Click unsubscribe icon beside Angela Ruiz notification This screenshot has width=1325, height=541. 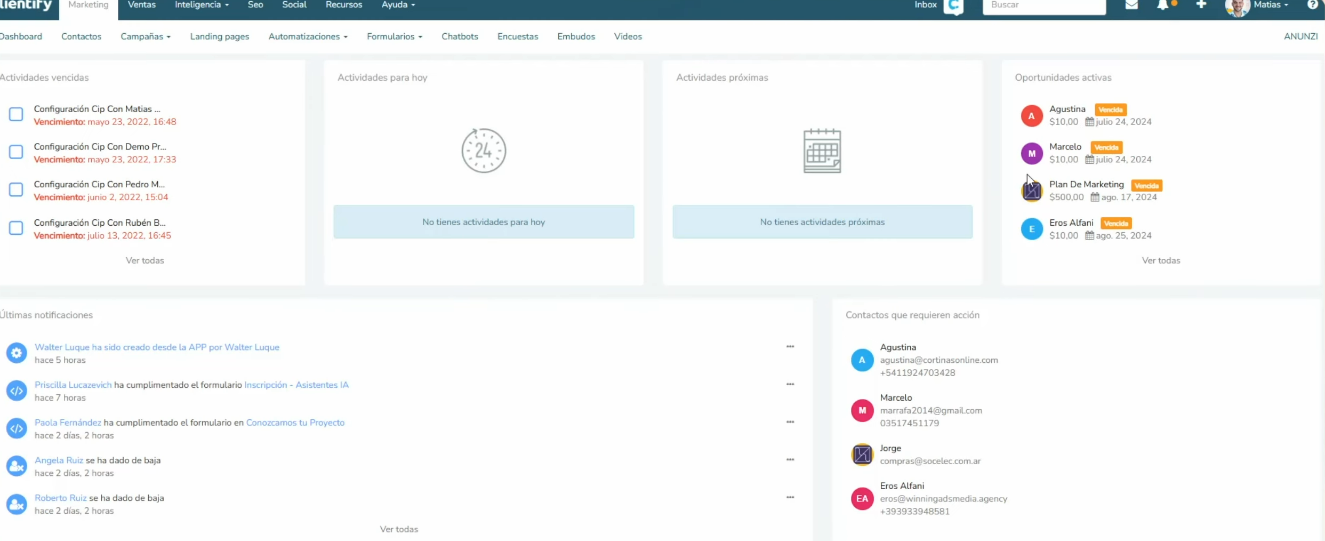coord(16,466)
